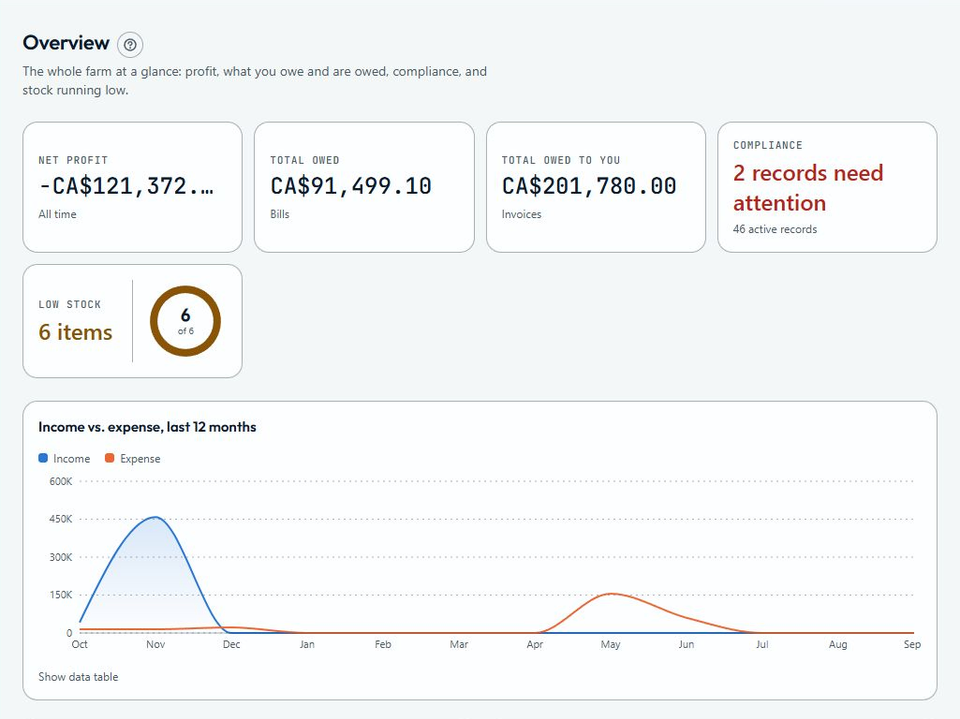Open the Total Owed bills card

364,187
